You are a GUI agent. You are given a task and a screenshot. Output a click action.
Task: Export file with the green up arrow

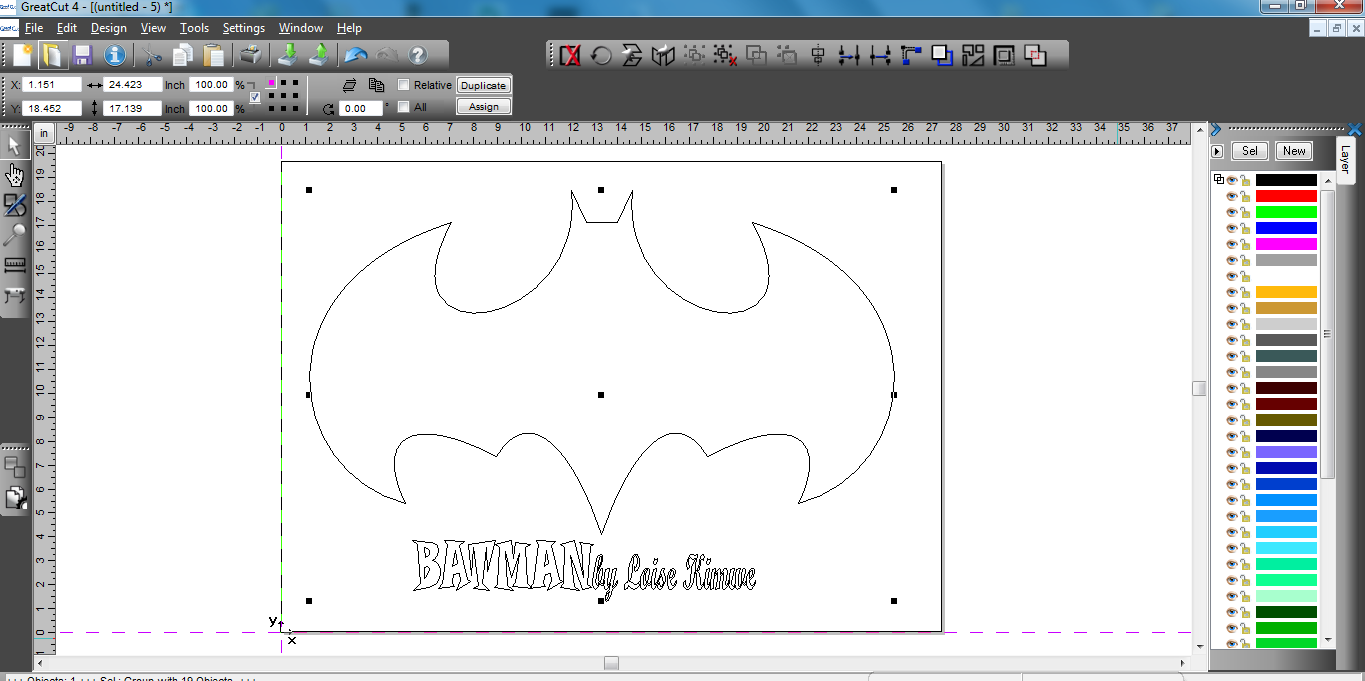click(319, 55)
